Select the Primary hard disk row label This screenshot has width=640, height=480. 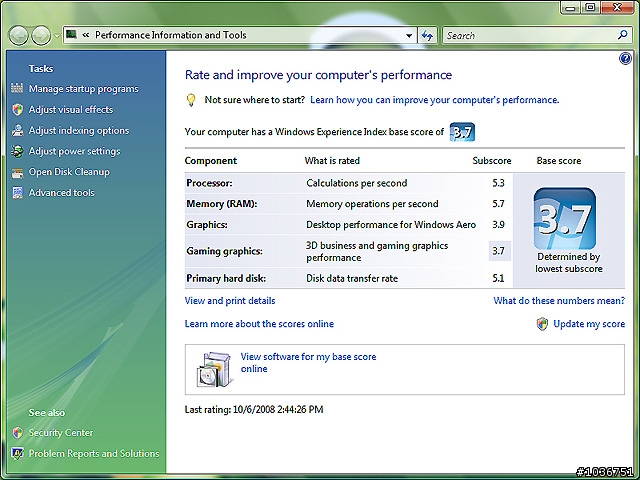pos(226,278)
